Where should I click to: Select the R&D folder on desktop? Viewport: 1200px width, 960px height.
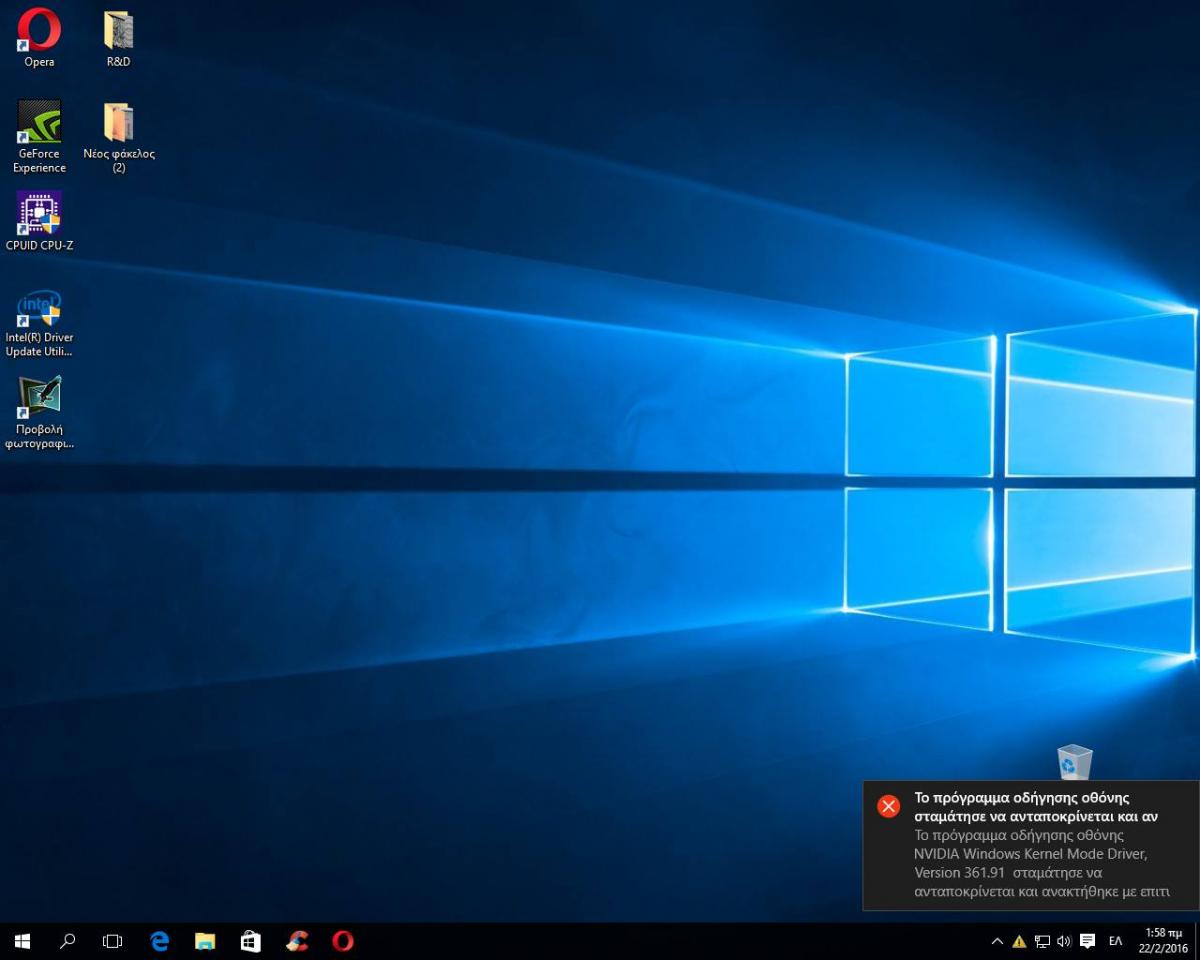(x=118, y=31)
